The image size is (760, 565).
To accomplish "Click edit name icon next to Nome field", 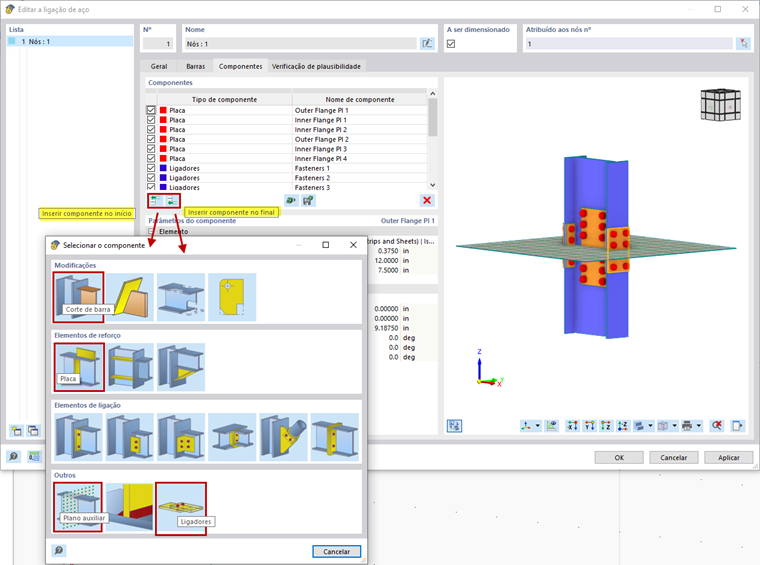I will pyautogui.click(x=427, y=44).
